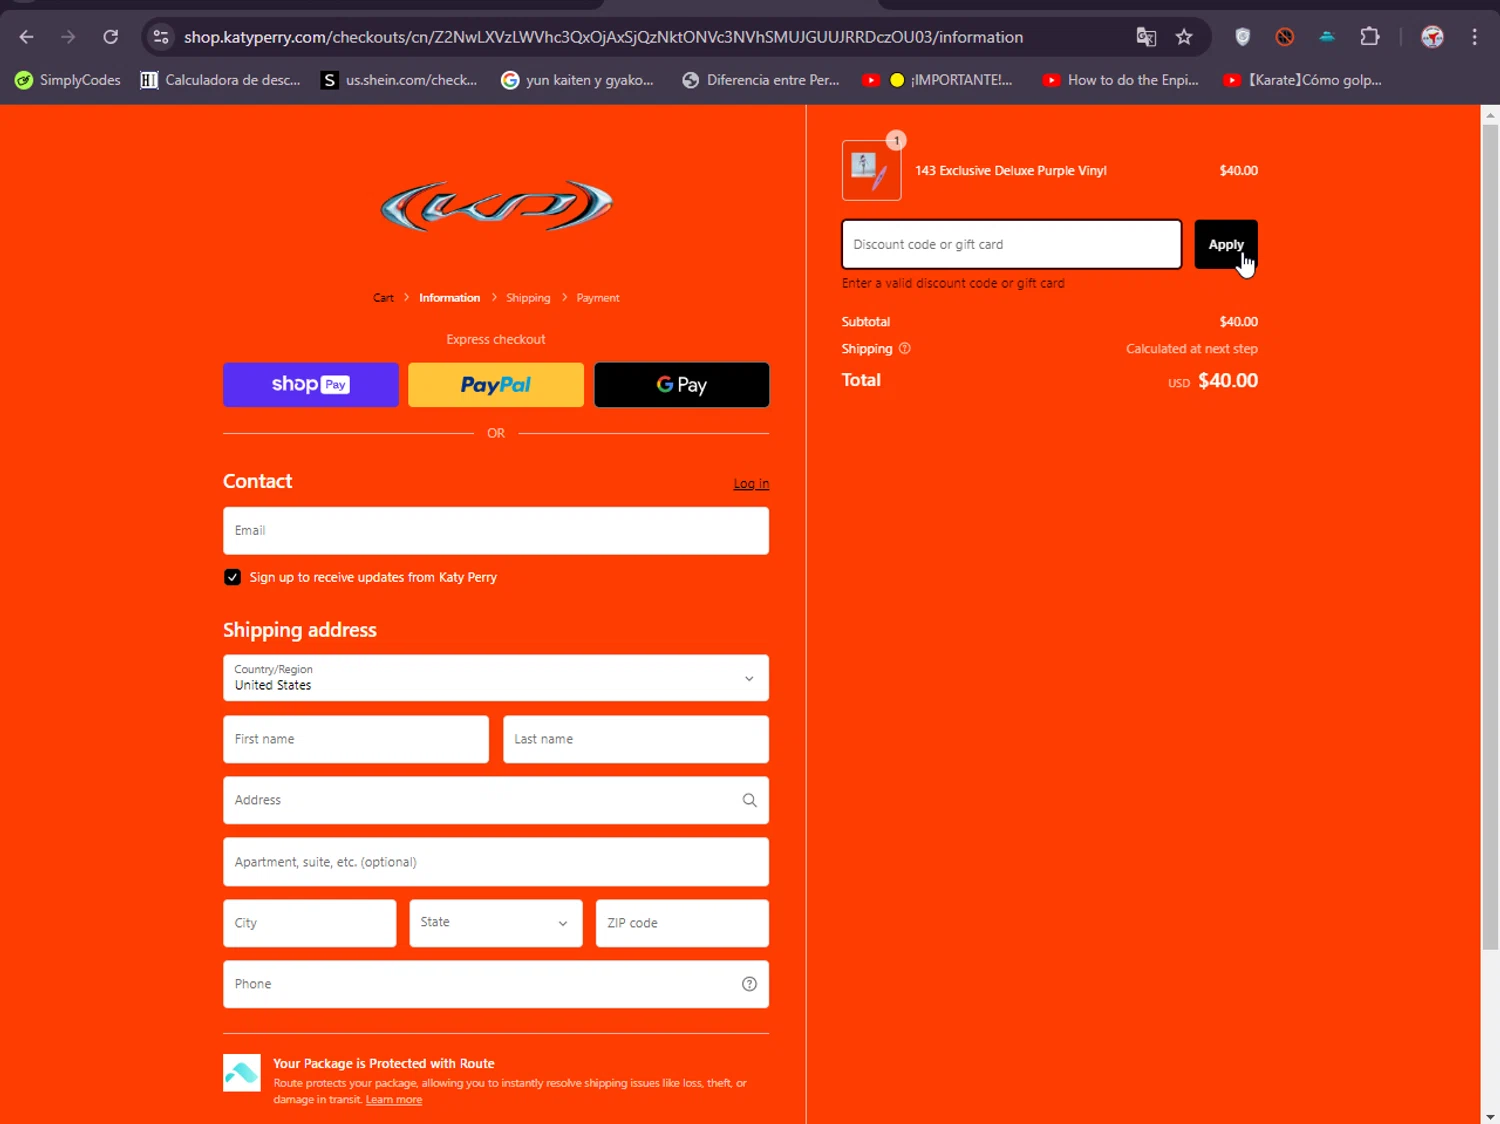
Task: Click the page vertical scrollbar
Action: click(1490, 536)
